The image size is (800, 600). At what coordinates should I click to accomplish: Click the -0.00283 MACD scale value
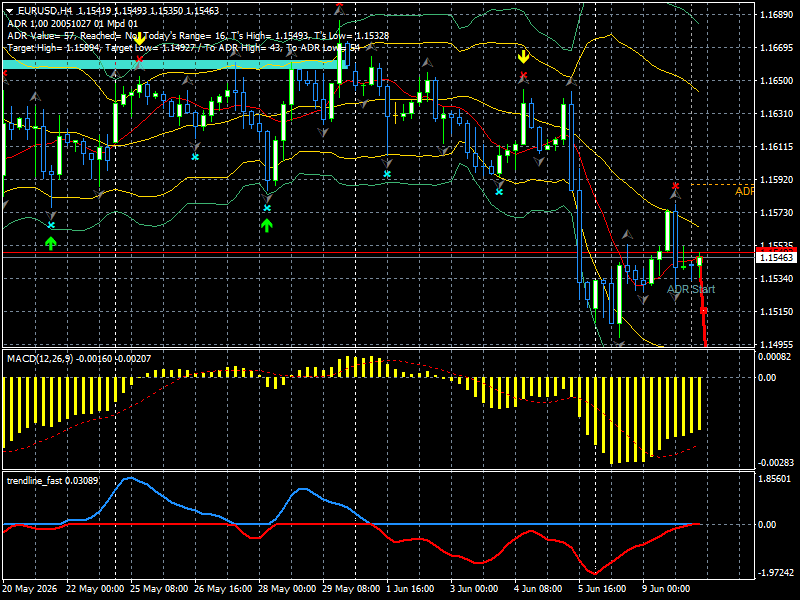click(x=776, y=463)
